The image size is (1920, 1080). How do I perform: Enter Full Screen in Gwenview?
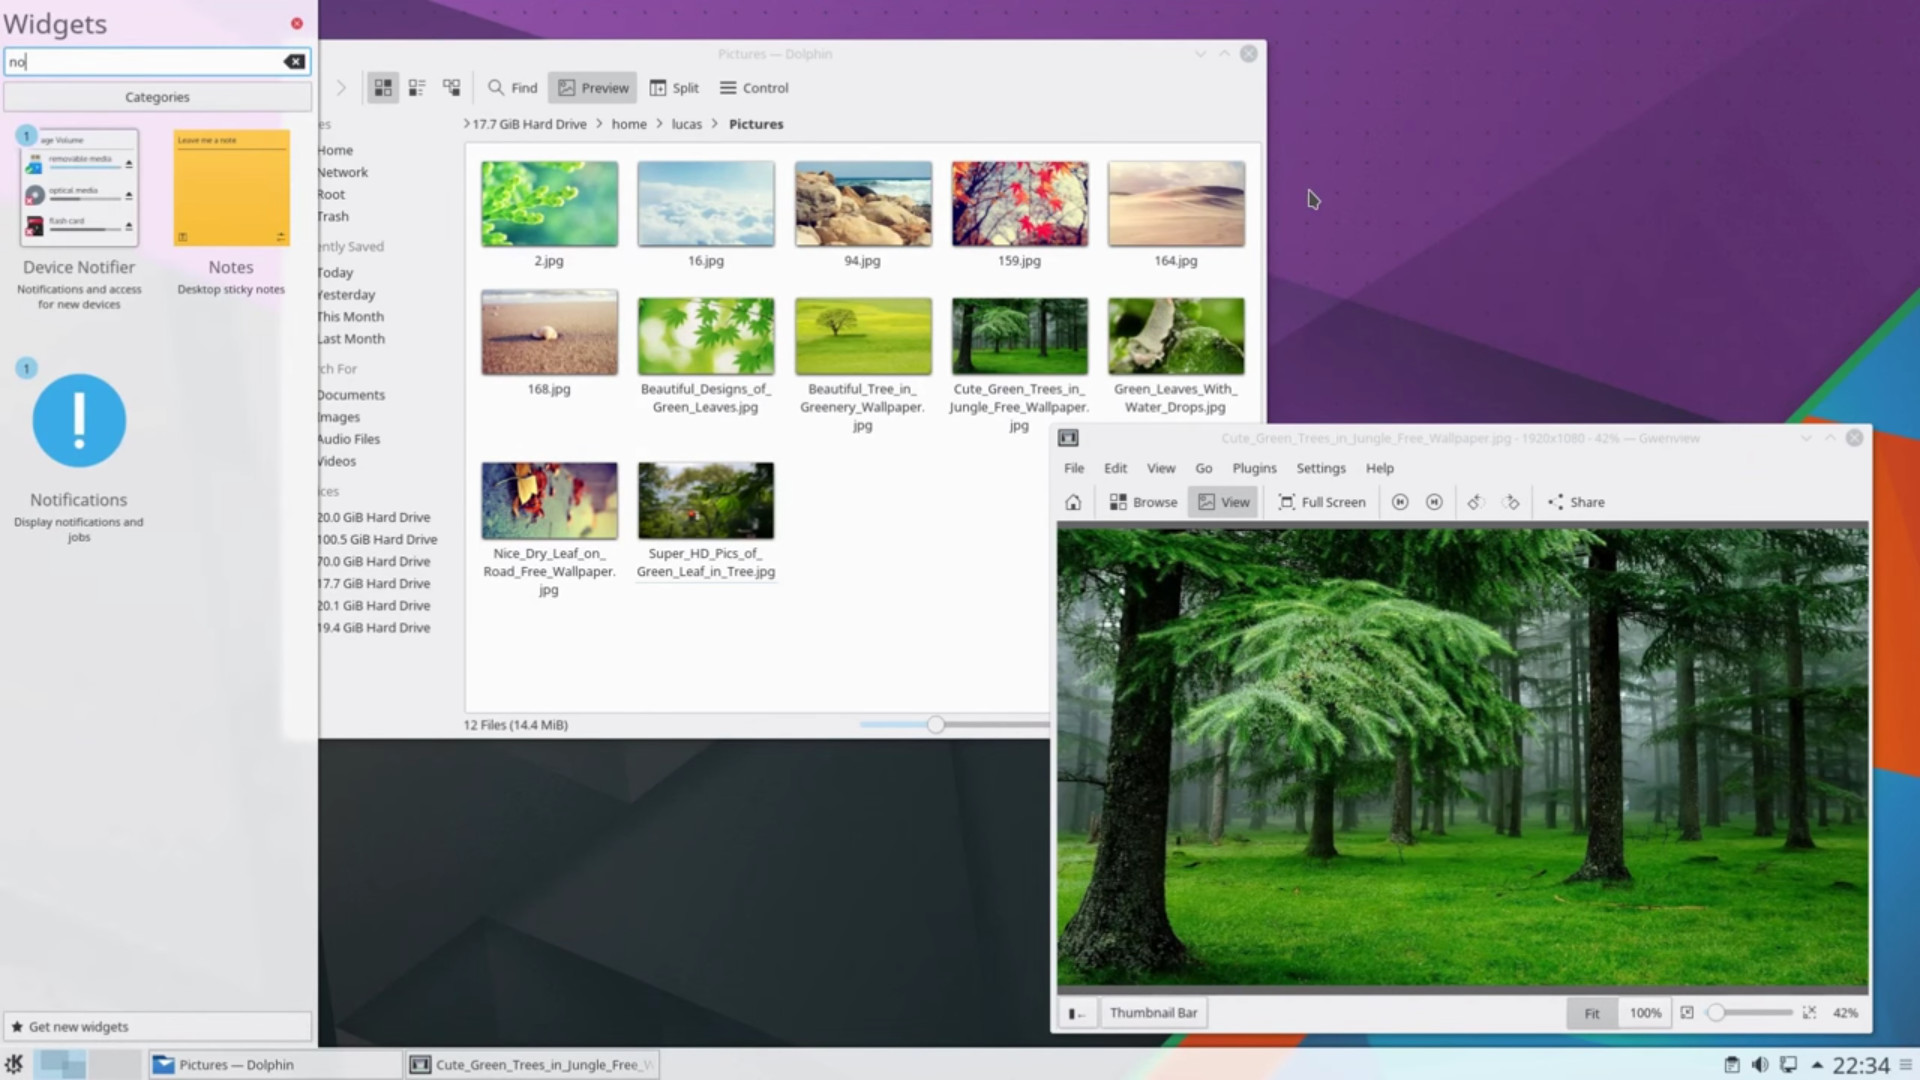(x=1322, y=502)
